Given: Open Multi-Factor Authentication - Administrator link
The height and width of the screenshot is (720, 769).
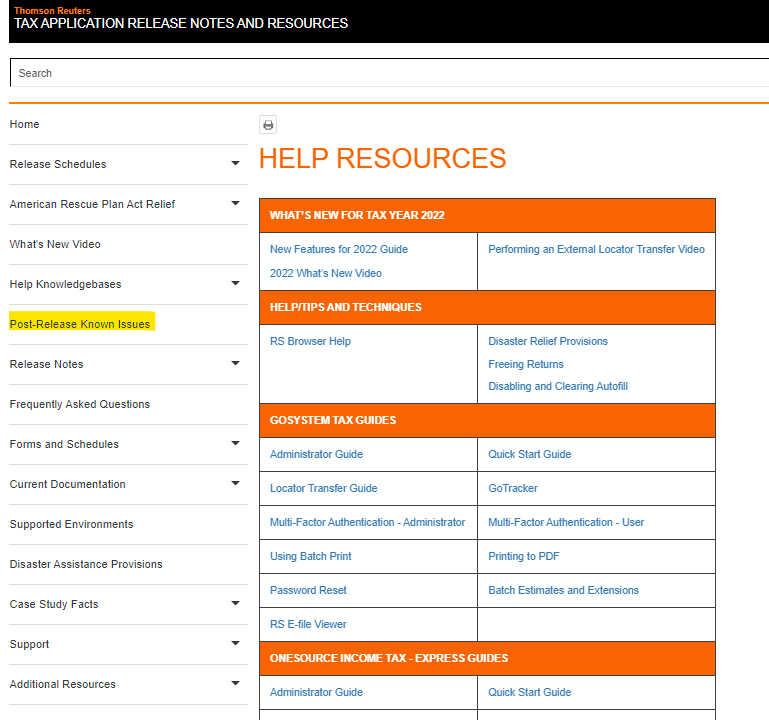Looking at the screenshot, I should tap(367, 522).
